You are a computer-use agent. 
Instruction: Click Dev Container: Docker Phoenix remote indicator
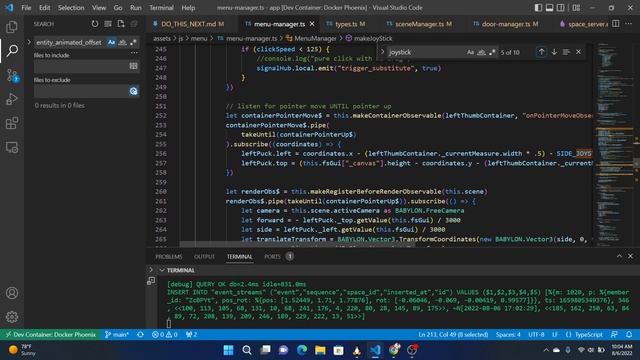50,335
